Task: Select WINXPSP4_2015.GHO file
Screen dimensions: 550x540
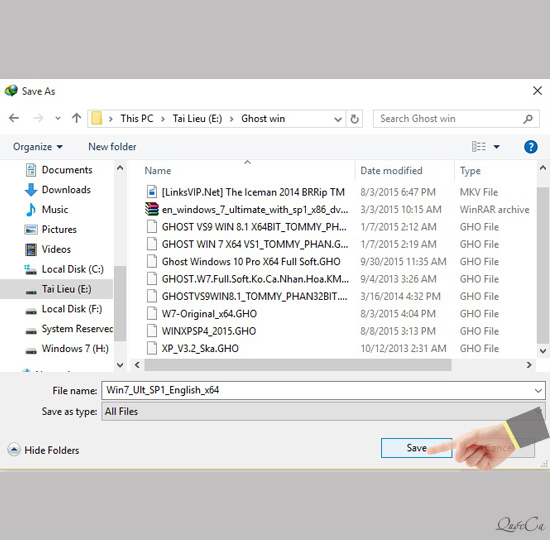Action: pos(209,331)
